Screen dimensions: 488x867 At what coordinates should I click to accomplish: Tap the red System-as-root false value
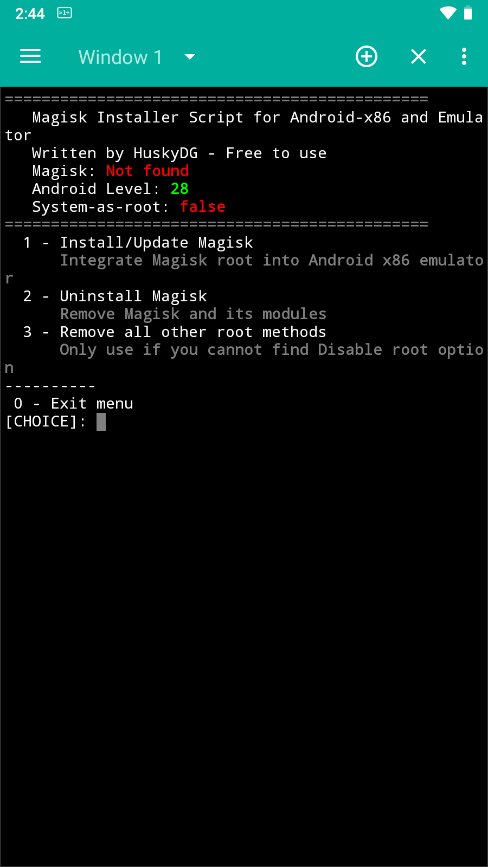point(203,207)
